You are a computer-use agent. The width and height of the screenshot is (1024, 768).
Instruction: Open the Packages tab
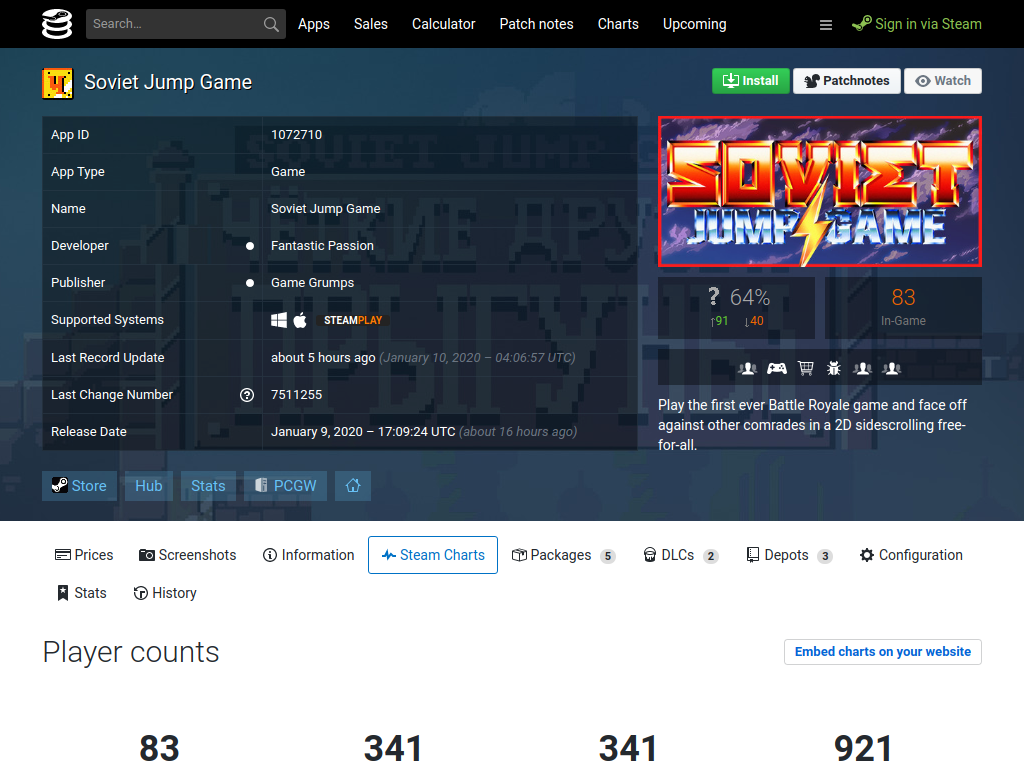(564, 555)
